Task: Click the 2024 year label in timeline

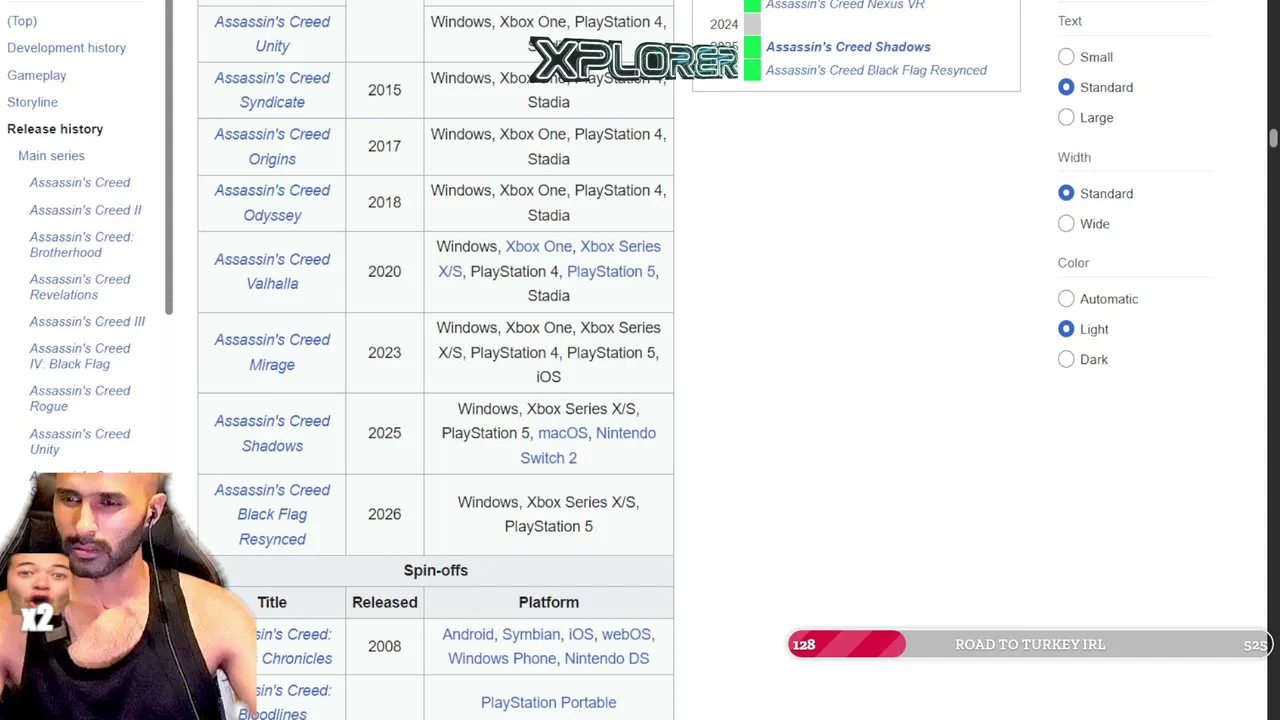Action: point(724,24)
